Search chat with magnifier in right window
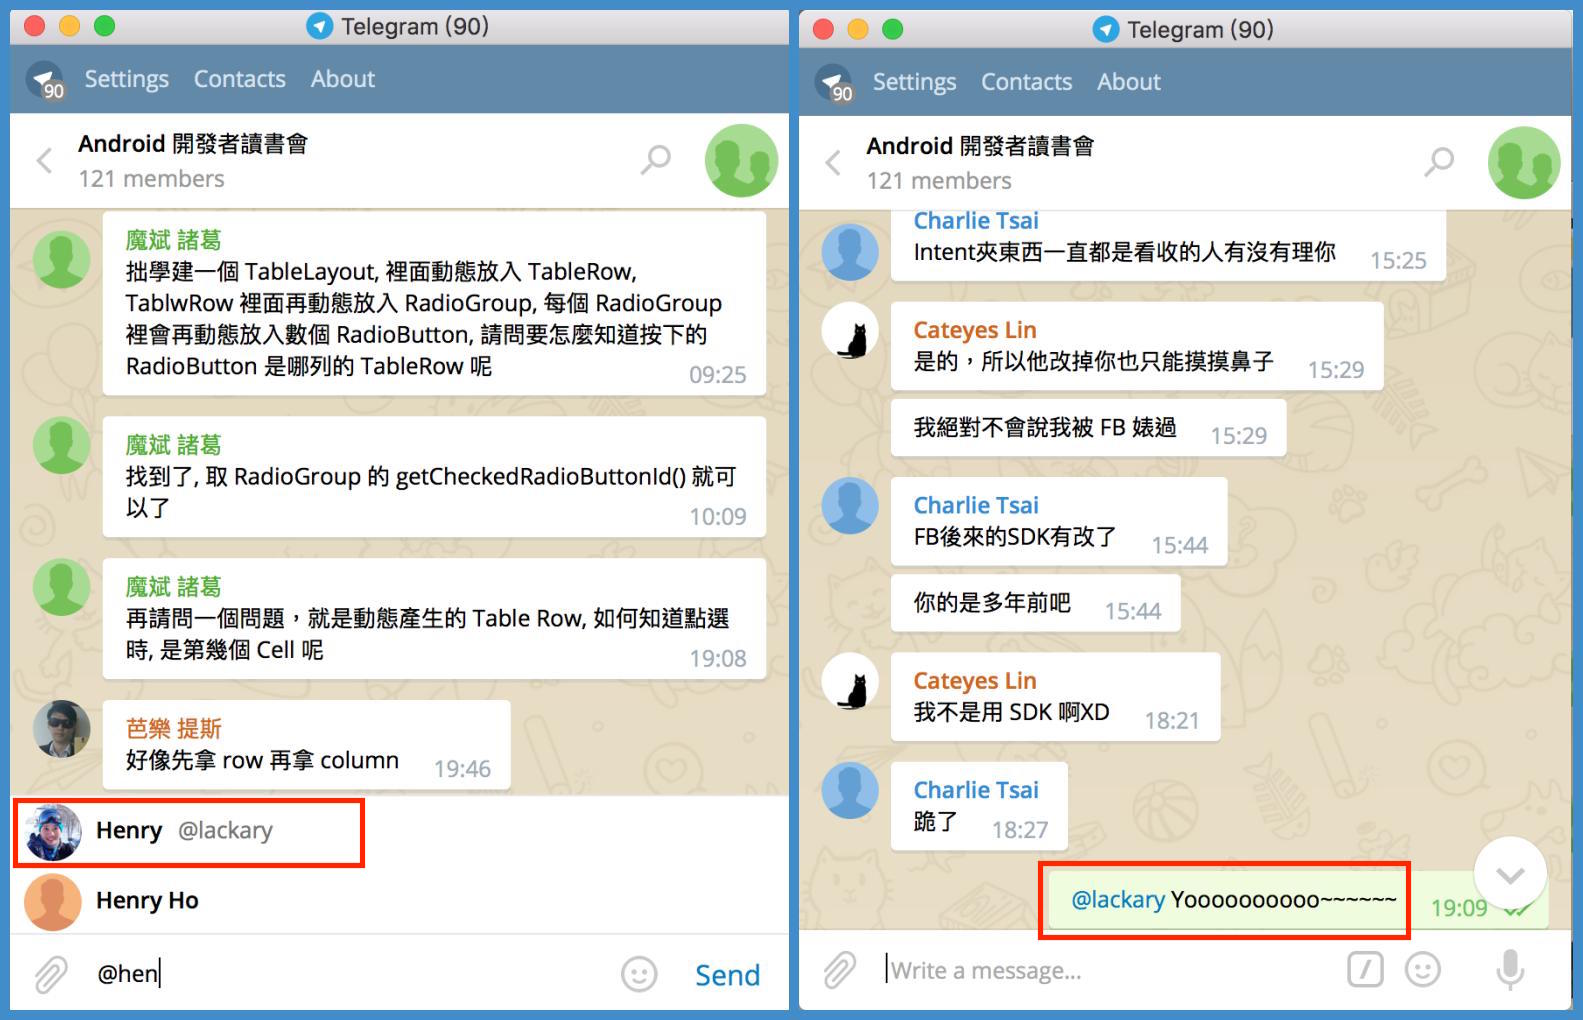This screenshot has height=1020, width=1583. click(1439, 161)
